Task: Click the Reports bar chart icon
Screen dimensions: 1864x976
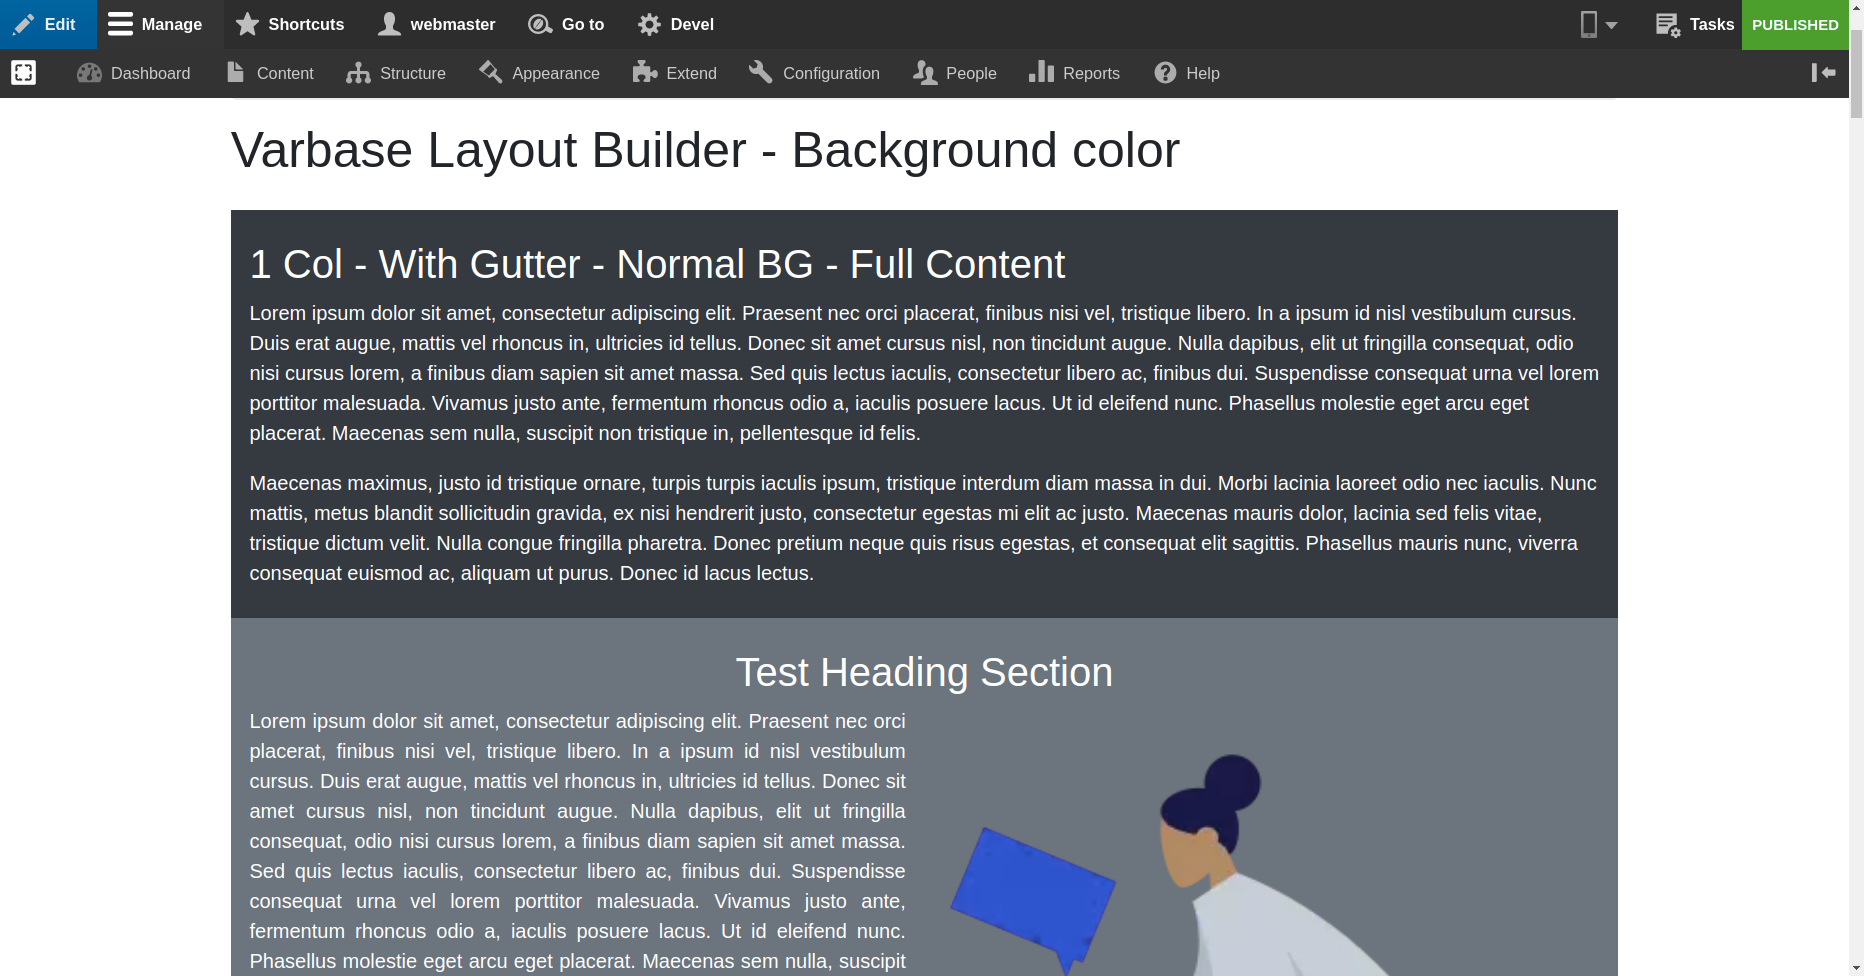Action: (1042, 72)
